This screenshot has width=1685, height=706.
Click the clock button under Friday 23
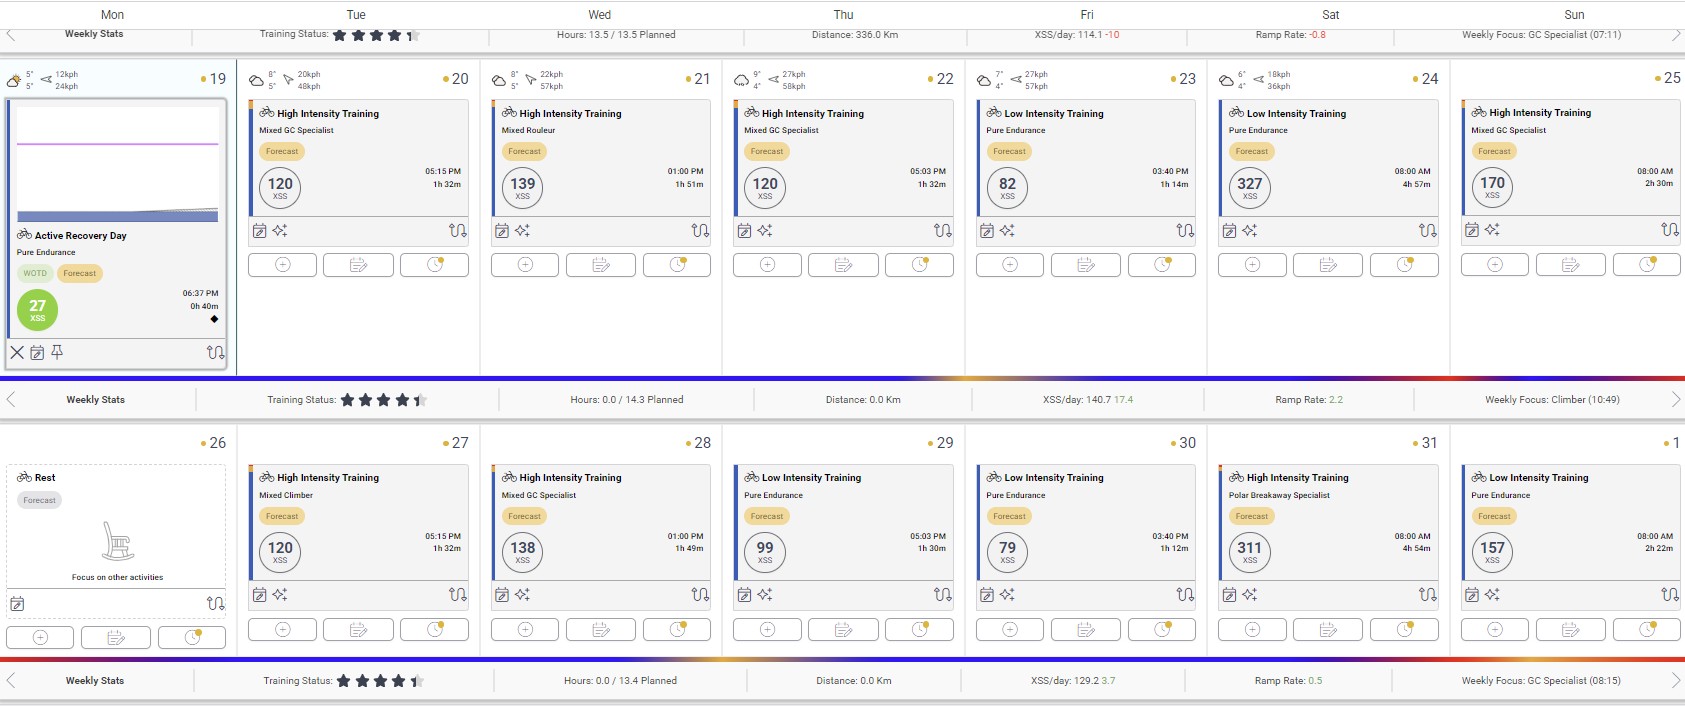(x=1161, y=265)
